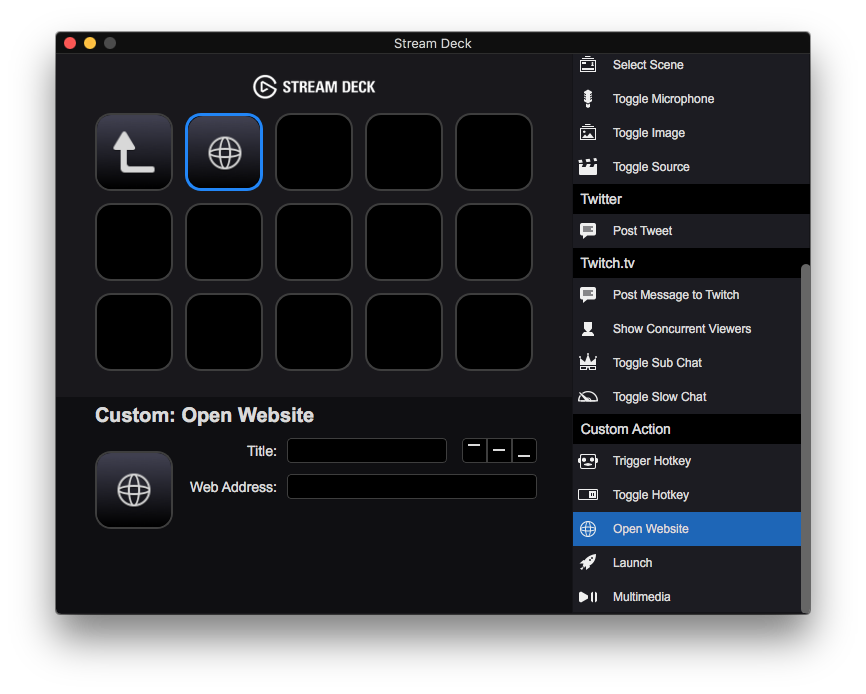The height and width of the screenshot is (694, 866).
Task: Click the large globe icon preview
Action: pos(134,490)
